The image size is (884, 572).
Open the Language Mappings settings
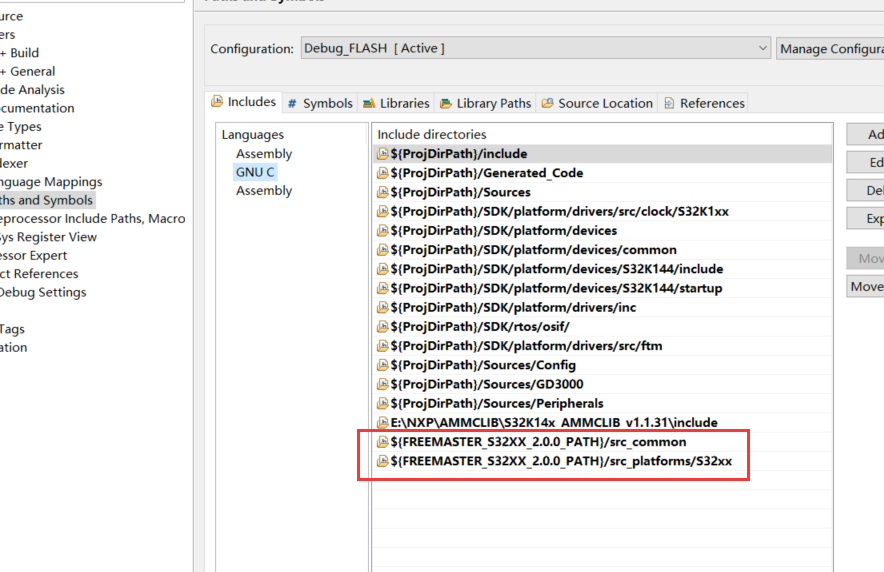click(51, 181)
